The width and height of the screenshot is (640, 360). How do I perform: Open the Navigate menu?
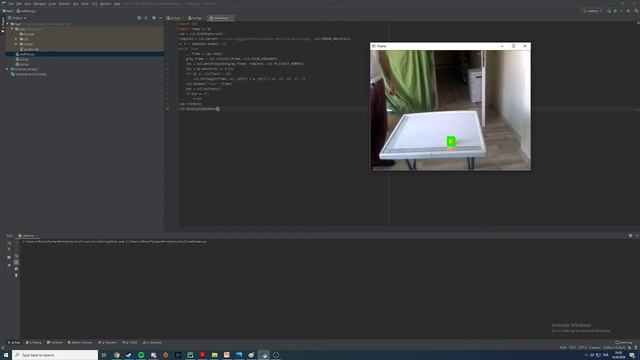(x=40, y=4)
